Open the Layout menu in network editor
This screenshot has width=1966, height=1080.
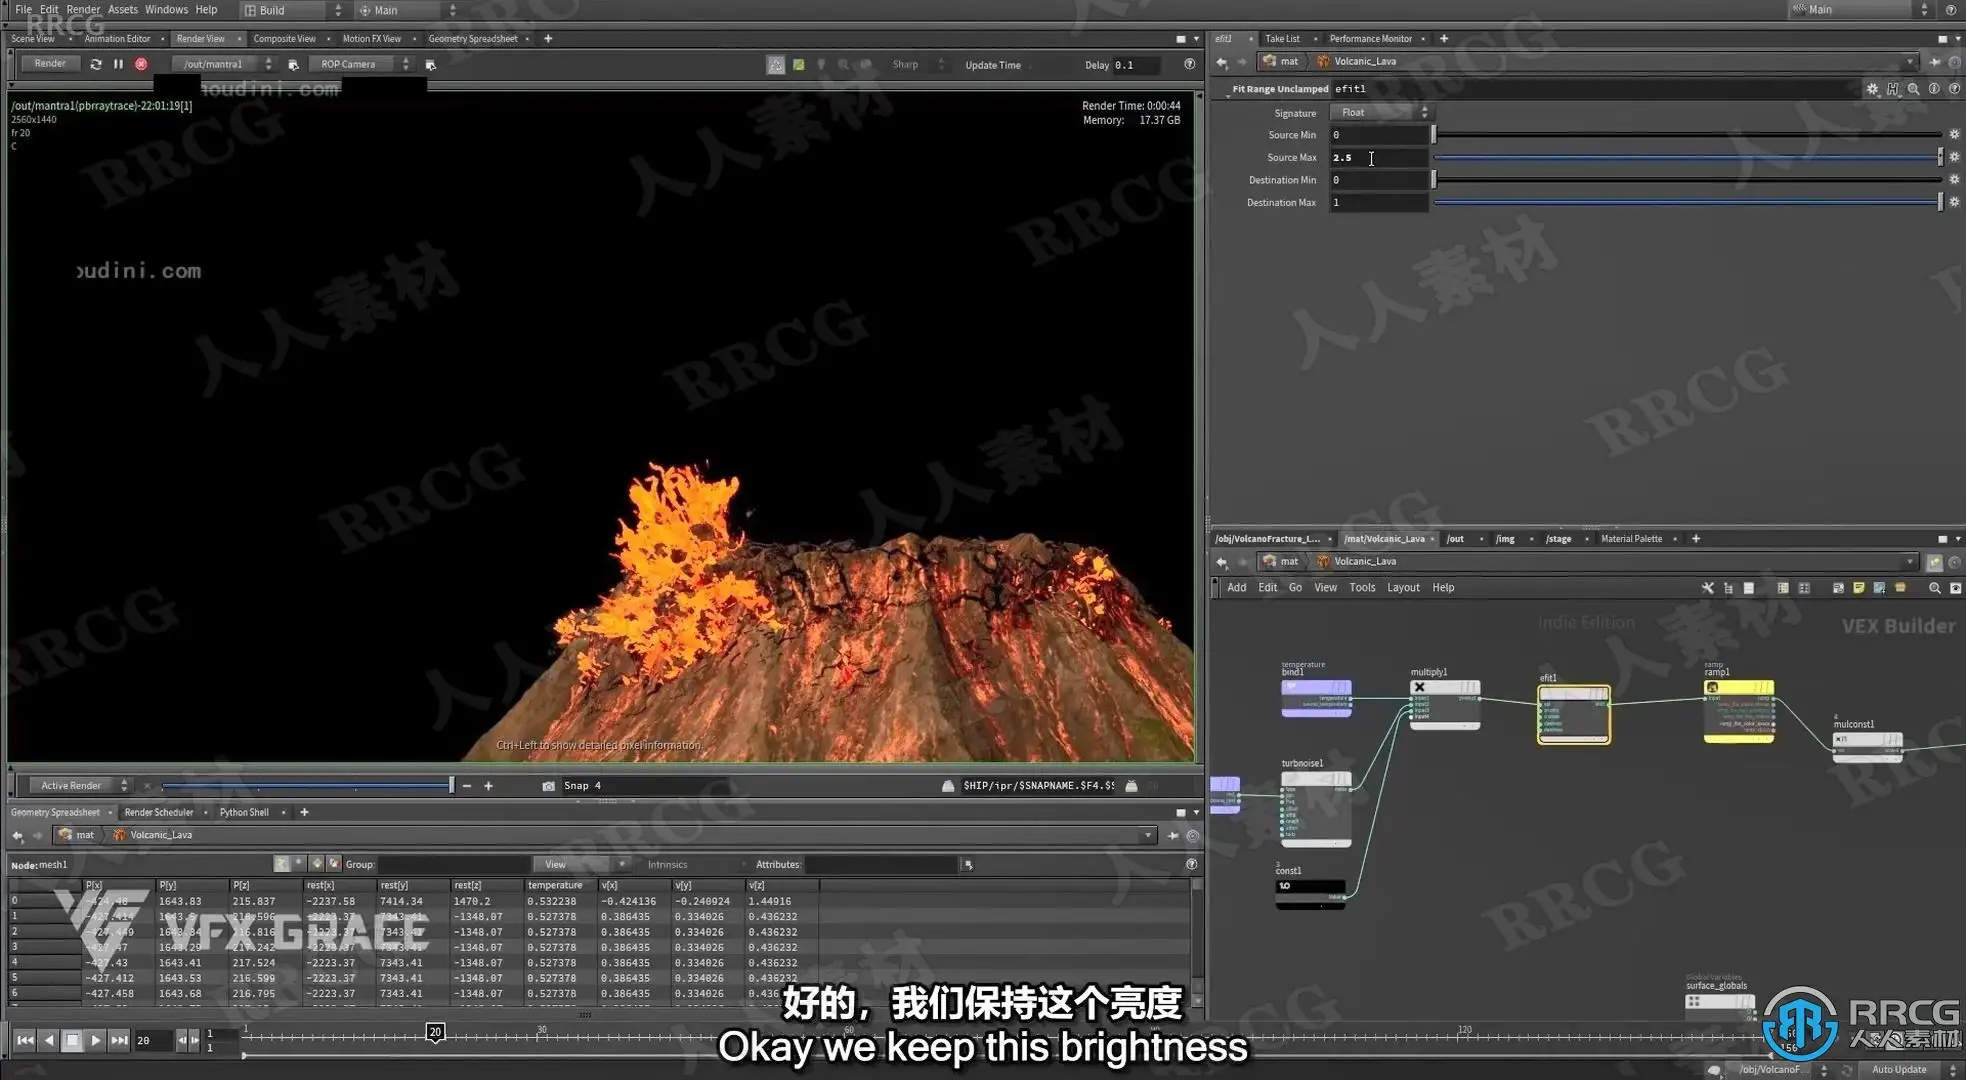coord(1402,588)
